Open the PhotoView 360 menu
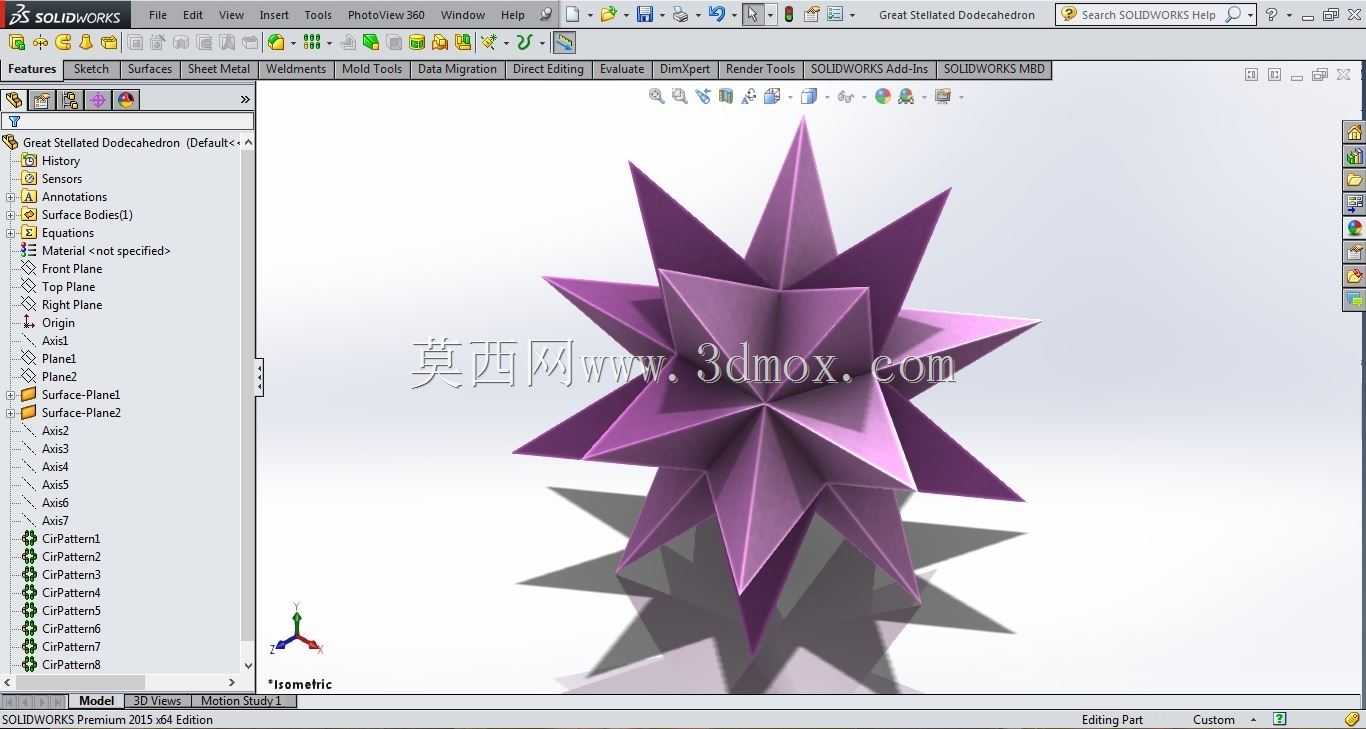1366x729 pixels. click(x=386, y=15)
